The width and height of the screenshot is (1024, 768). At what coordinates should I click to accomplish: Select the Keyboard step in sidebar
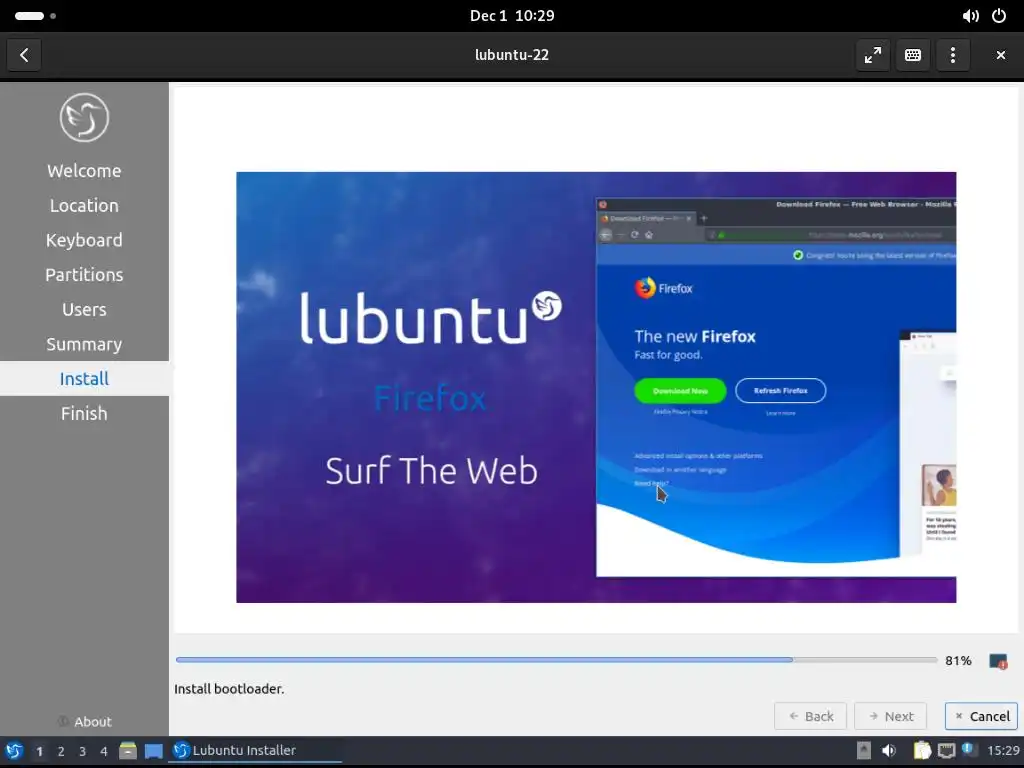pos(84,240)
